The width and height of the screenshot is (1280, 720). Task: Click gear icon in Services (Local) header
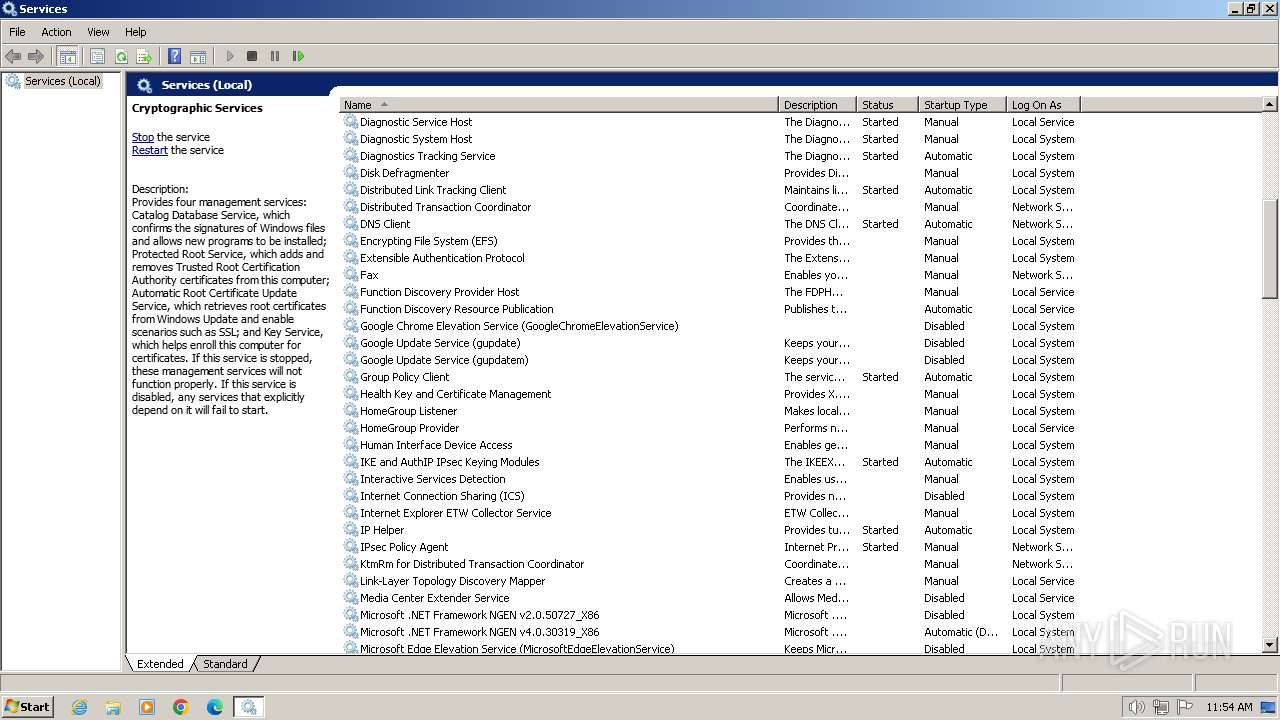coord(145,85)
